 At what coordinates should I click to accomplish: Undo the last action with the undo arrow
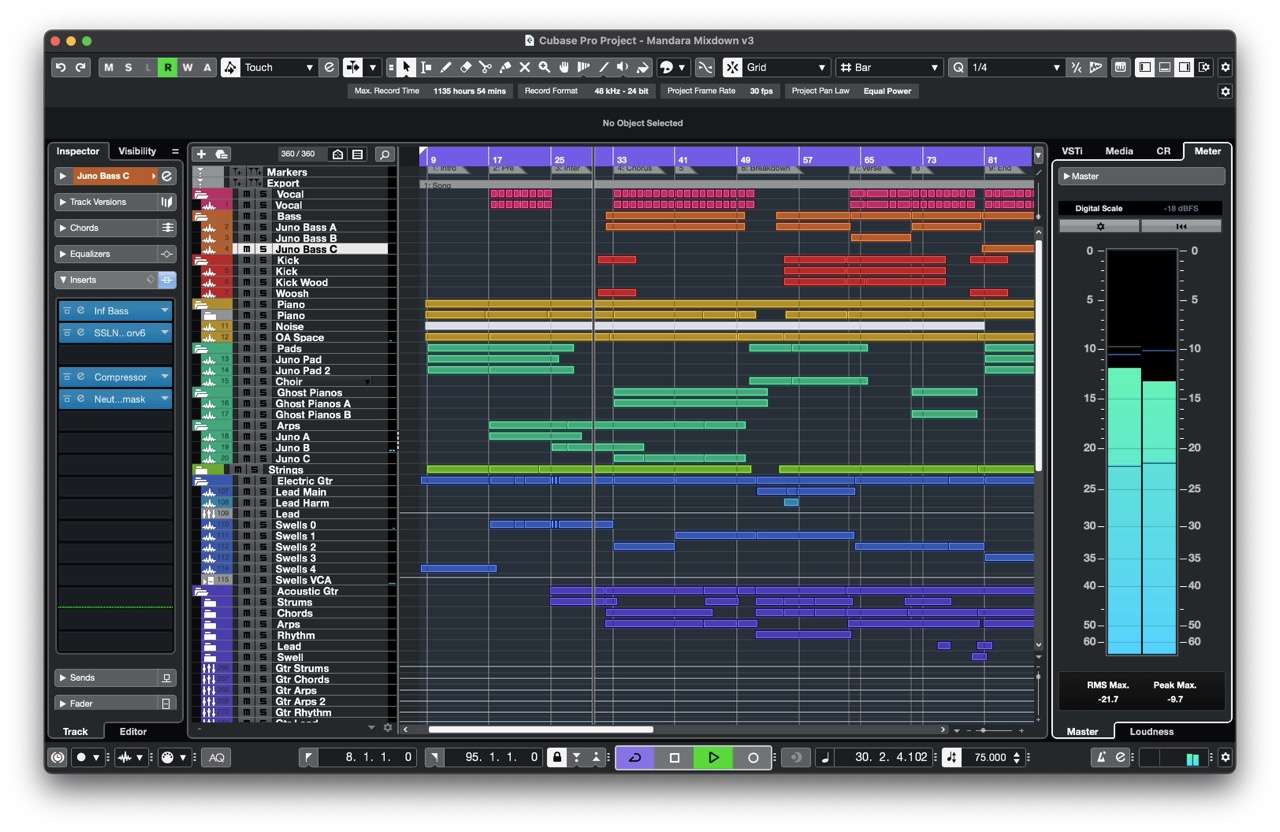point(61,67)
